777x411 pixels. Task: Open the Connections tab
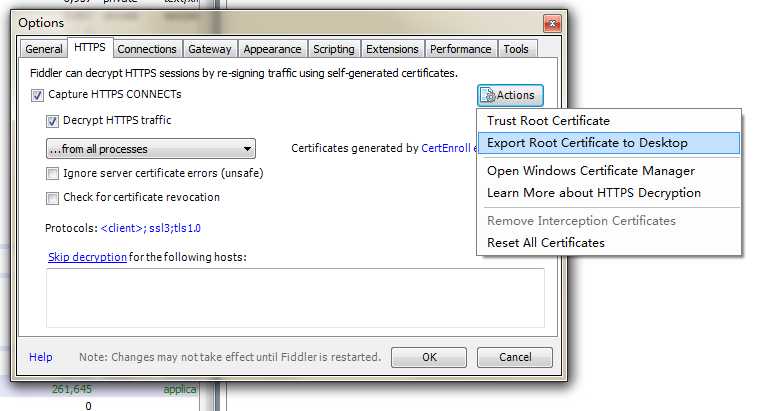pos(147,49)
